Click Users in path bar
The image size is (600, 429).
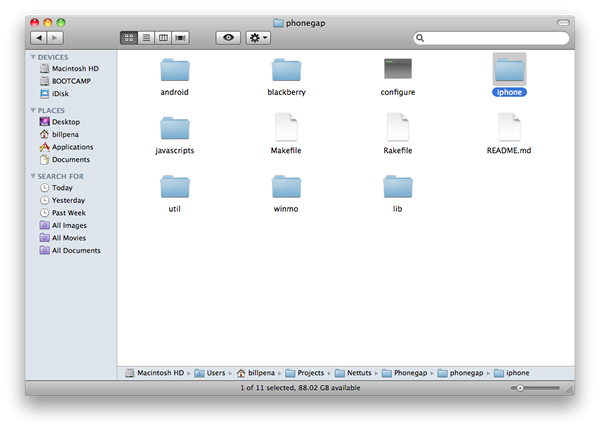[210, 373]
